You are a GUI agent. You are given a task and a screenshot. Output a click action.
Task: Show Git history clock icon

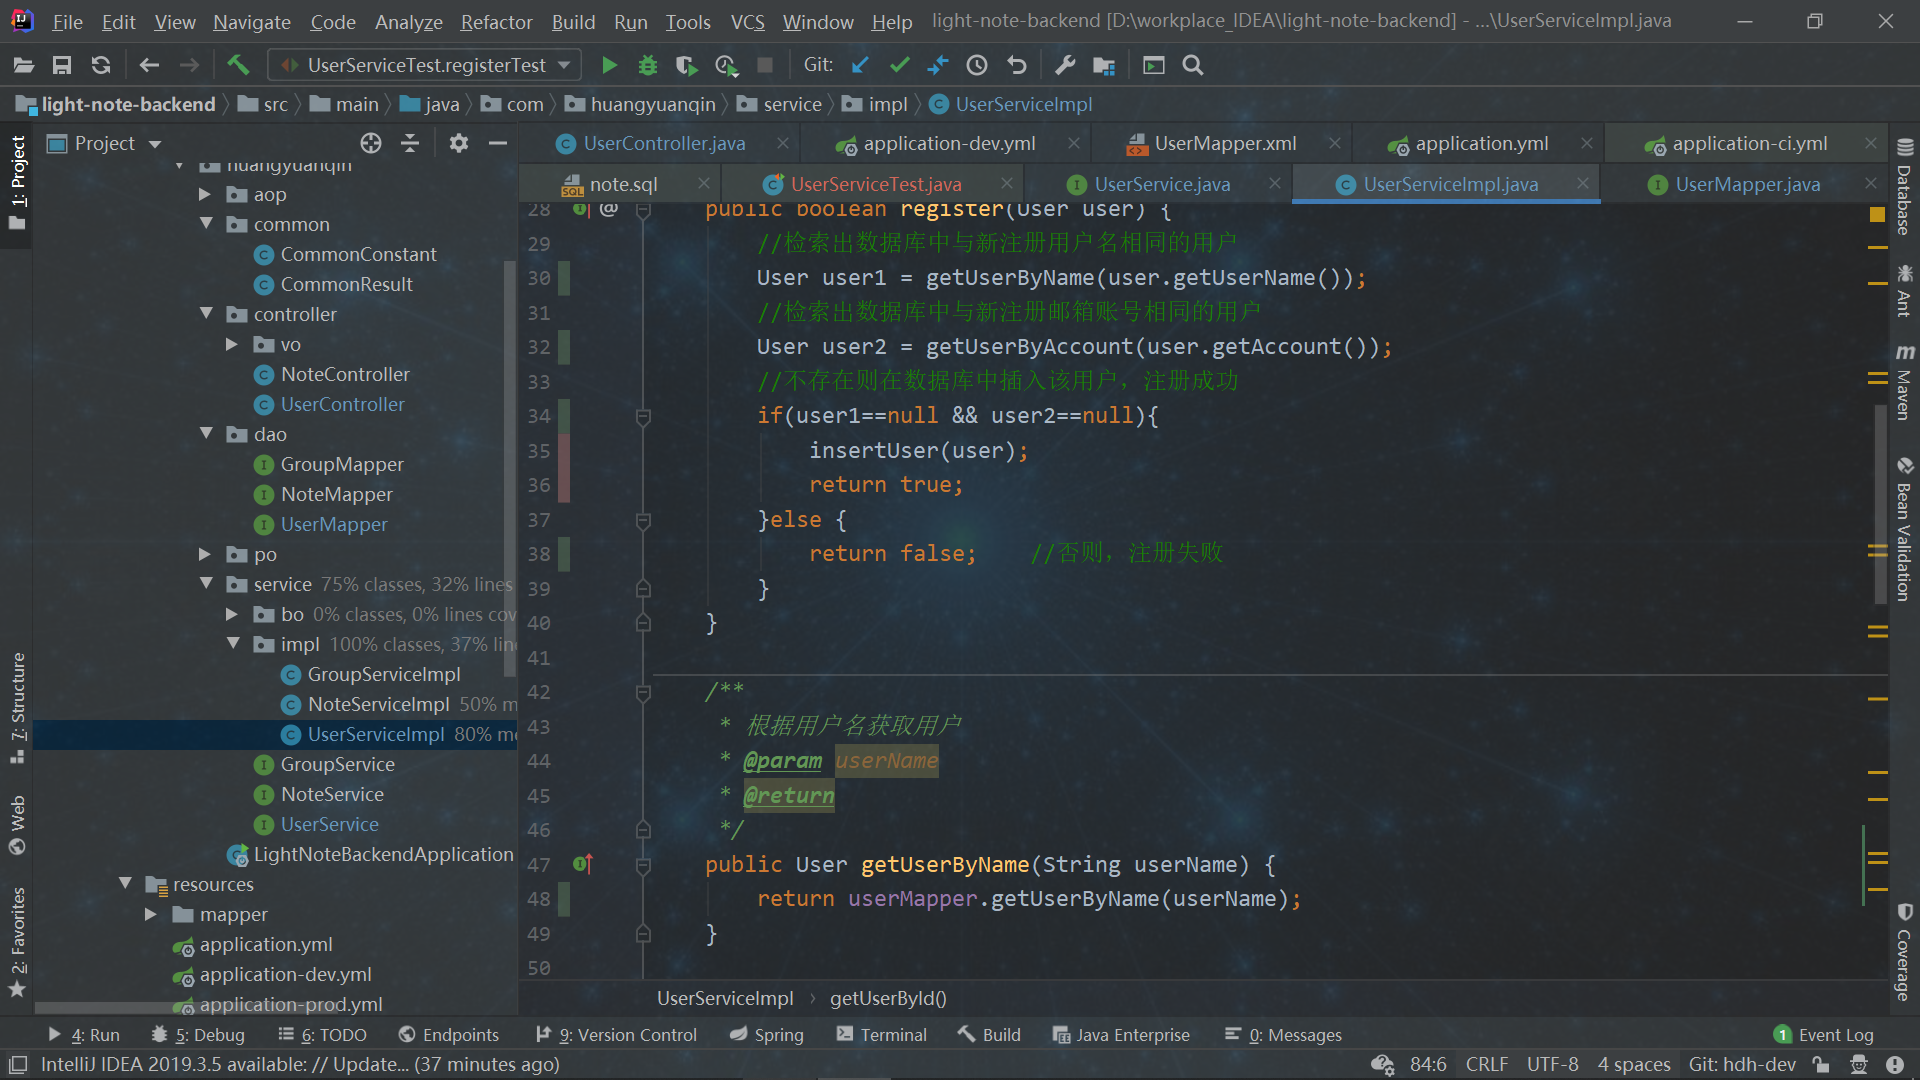click(x=977, y=65)
